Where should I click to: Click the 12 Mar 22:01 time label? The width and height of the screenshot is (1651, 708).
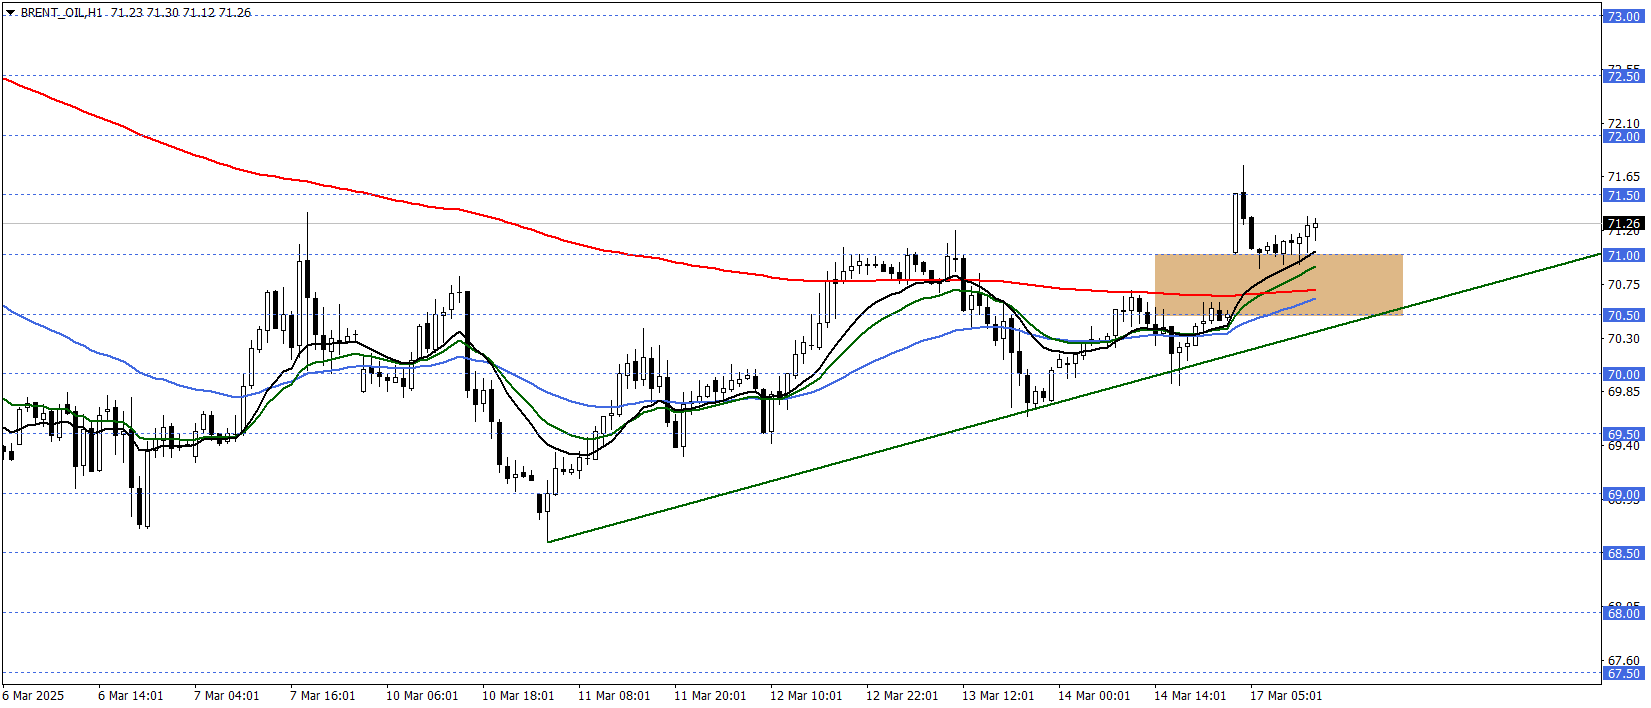[902, 696]
